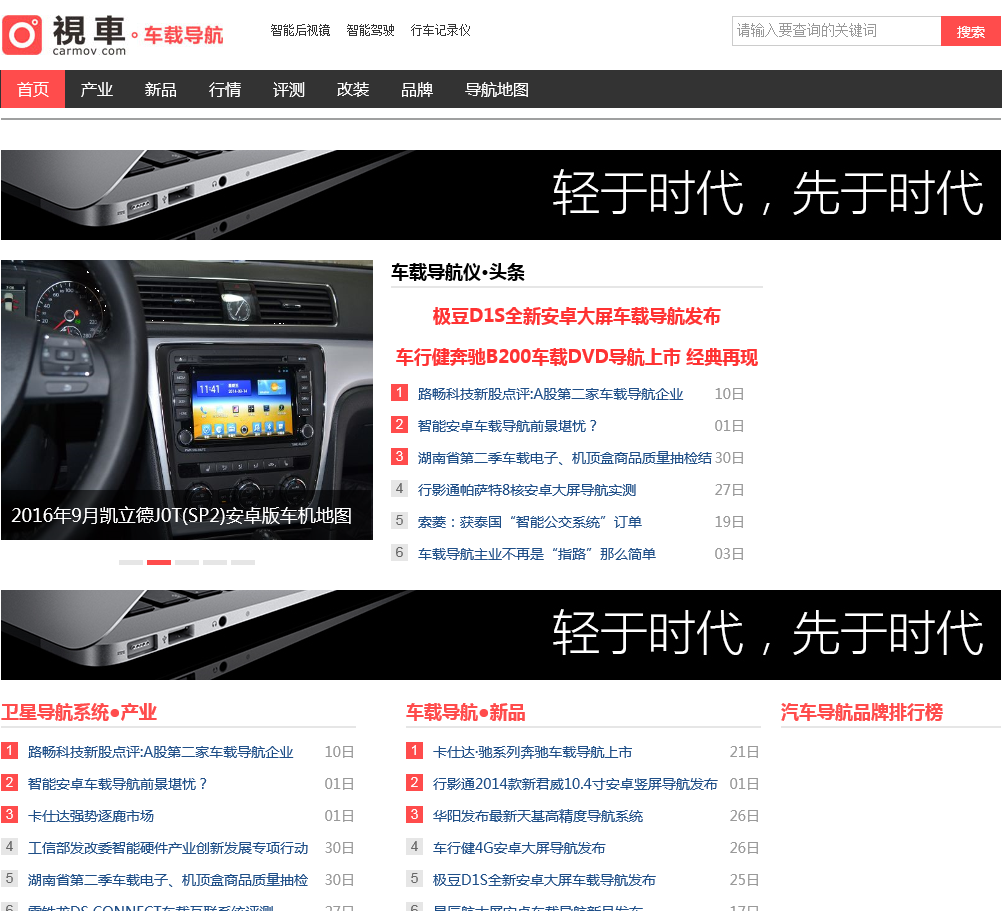Screen dimensions: 1002x911
Task: Select the fifth carousel indicator bar
Action: 243,562
